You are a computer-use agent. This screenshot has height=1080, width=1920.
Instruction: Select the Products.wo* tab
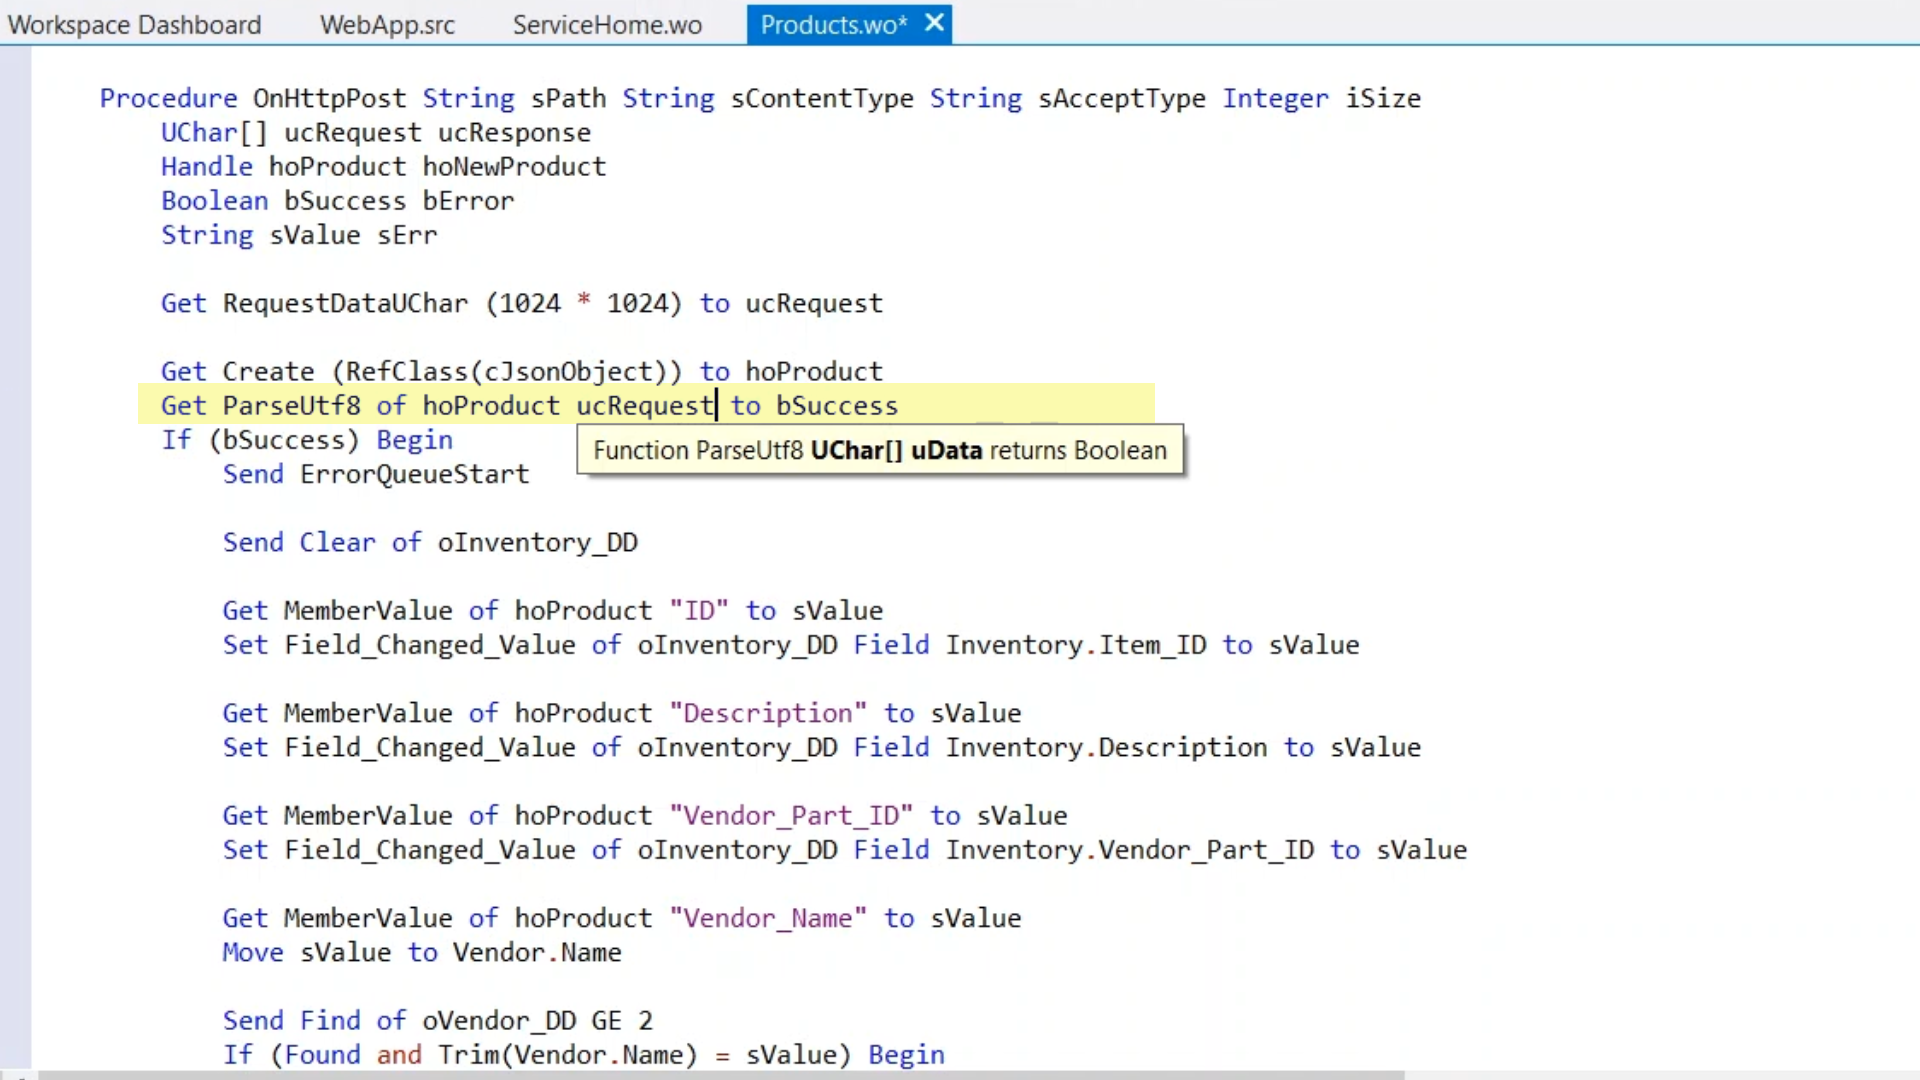833,24
